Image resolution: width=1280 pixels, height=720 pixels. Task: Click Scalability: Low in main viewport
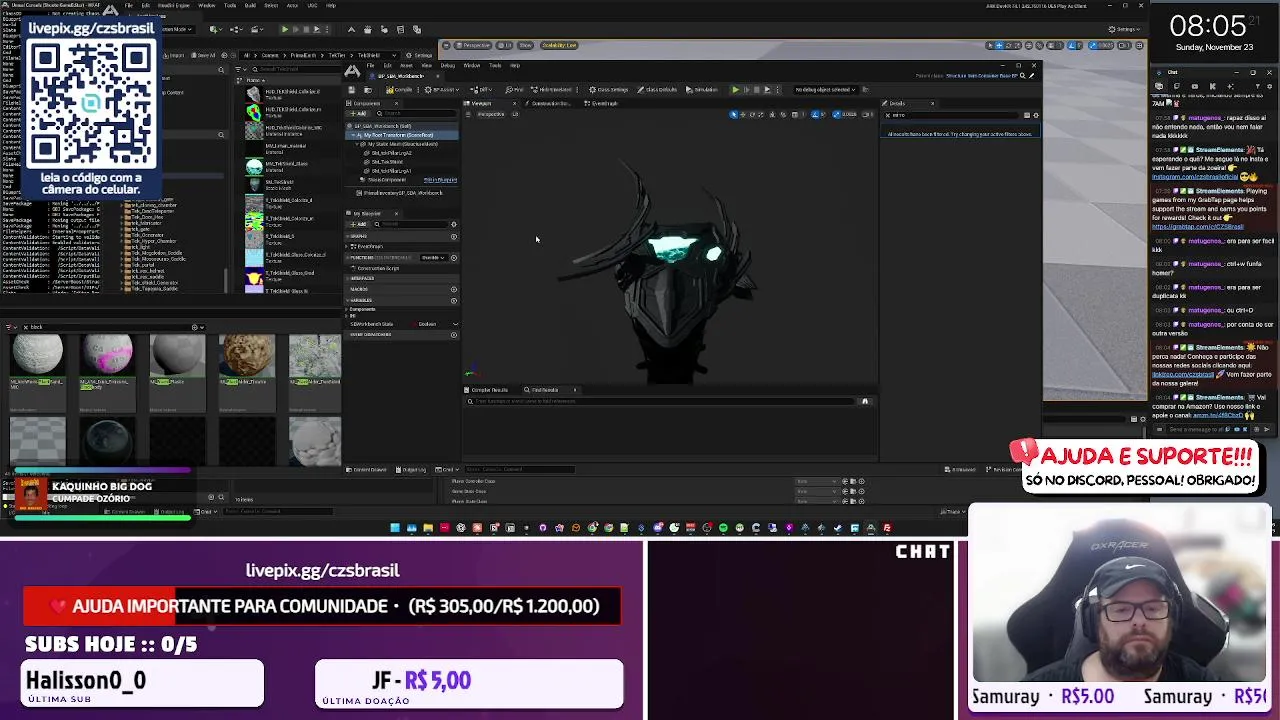pyautogui.click(x=559, y=45)
